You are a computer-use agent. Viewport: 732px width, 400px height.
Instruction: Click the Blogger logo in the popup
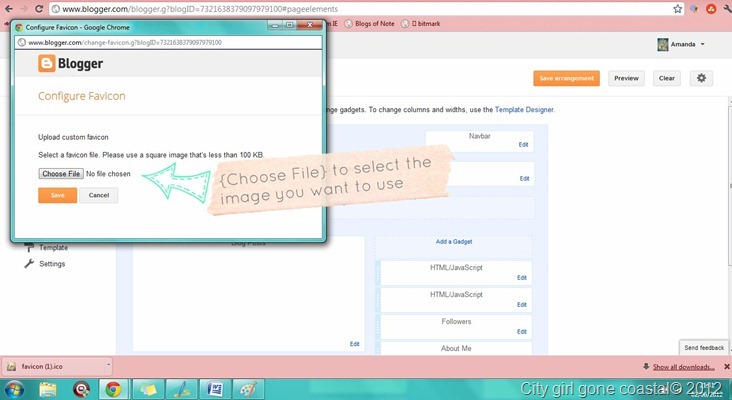pos(70,63)
